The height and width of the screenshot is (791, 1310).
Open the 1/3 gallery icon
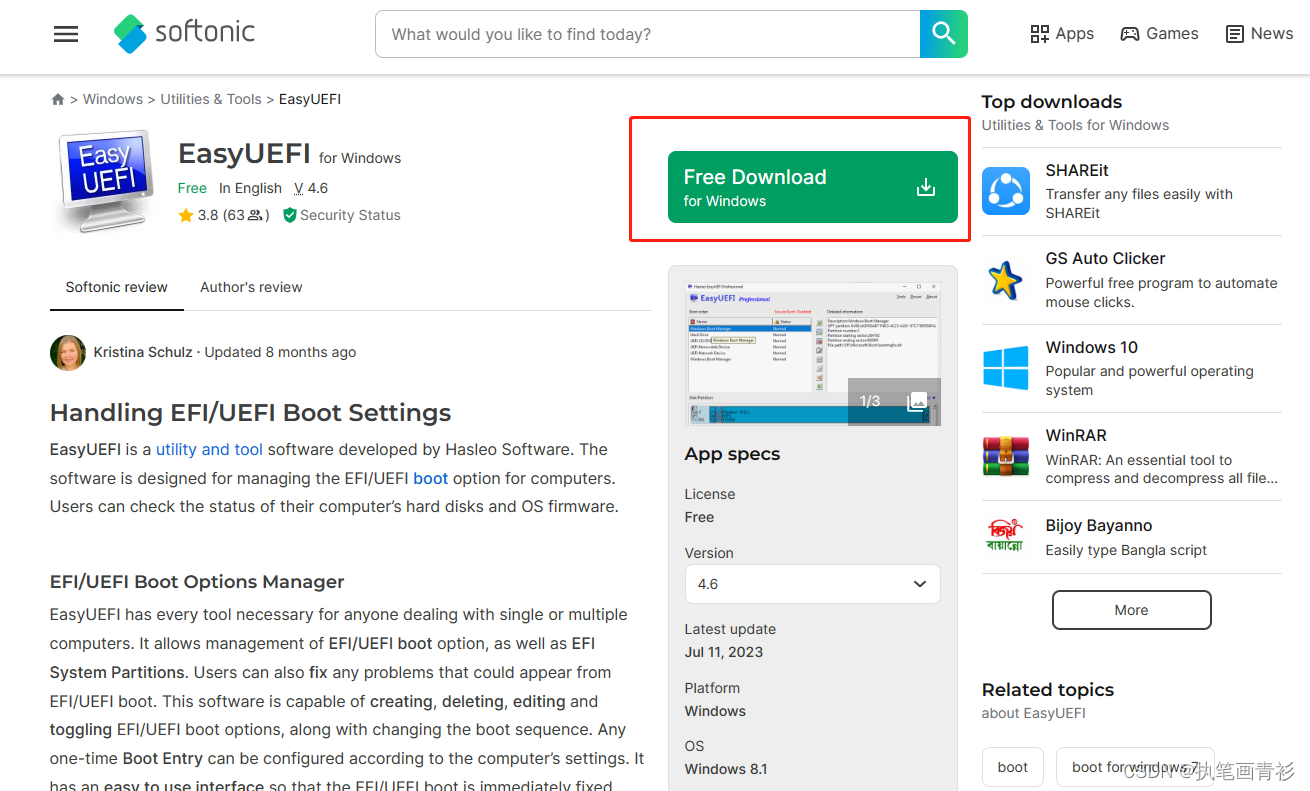coord(916,402)
